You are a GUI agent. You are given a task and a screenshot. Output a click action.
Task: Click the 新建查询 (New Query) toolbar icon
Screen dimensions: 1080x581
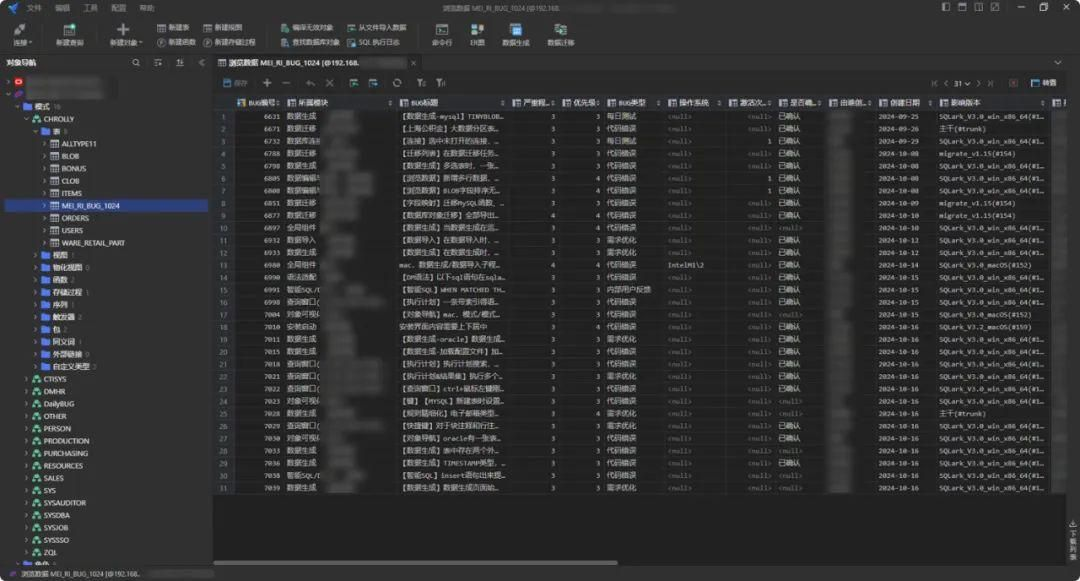69,34
